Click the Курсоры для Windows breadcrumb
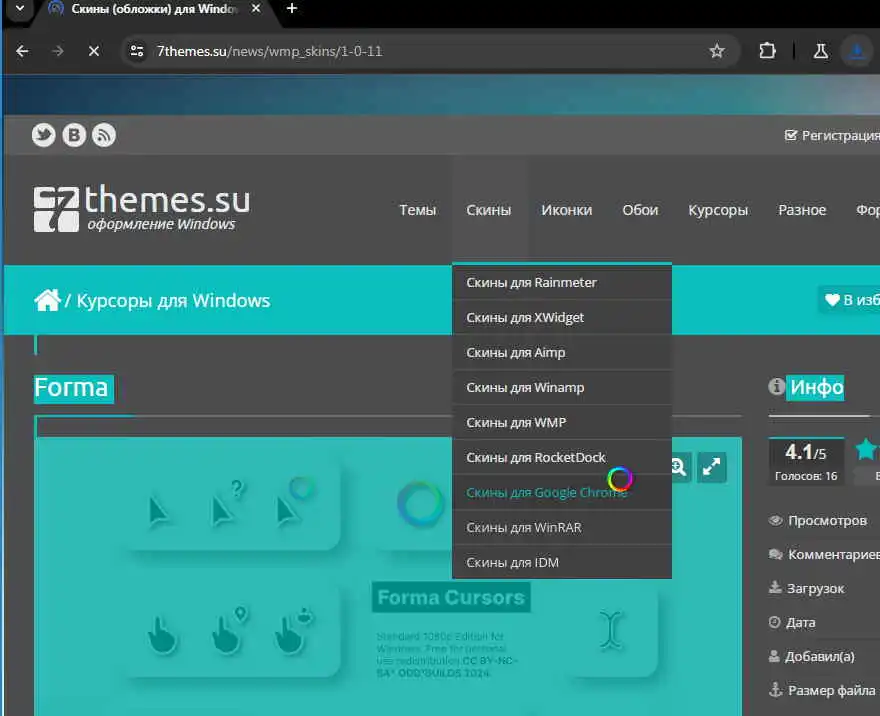Viewport: 880px width, 716px height. 173,301
